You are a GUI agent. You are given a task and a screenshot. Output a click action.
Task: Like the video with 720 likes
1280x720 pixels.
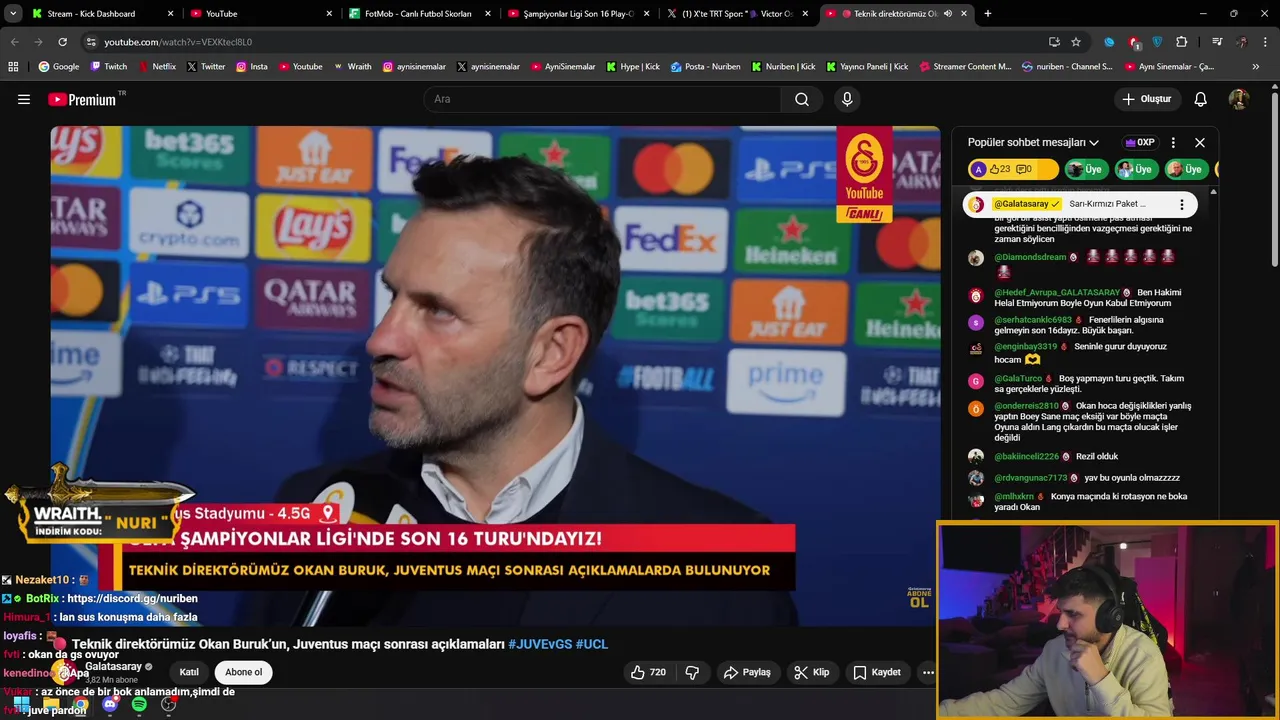pos(648,672)
